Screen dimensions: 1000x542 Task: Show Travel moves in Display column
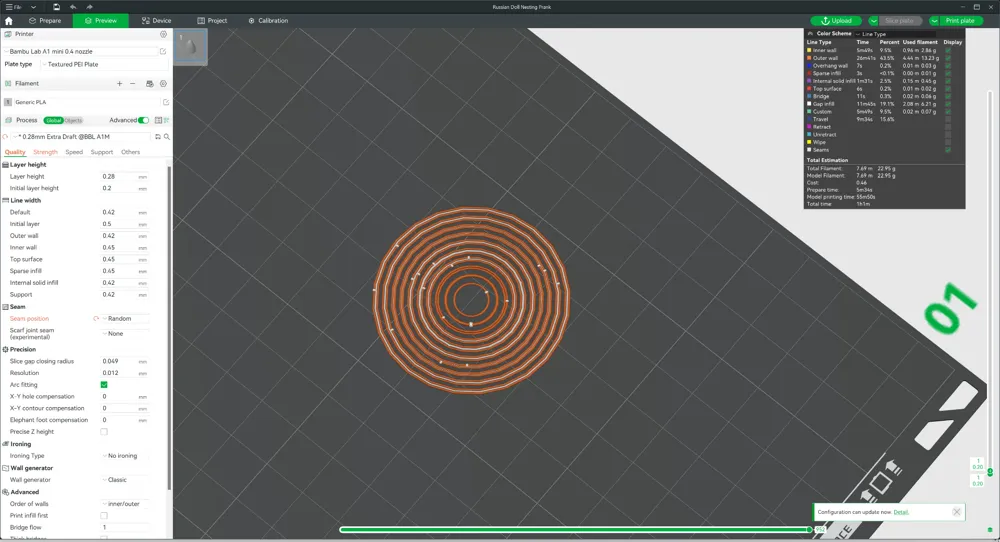948,119
